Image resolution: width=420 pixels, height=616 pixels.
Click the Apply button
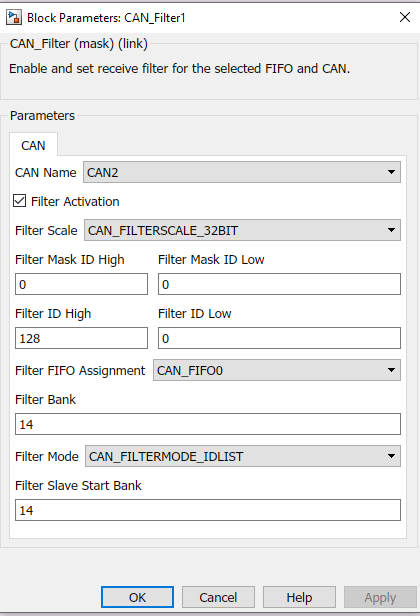click(380, 597)
